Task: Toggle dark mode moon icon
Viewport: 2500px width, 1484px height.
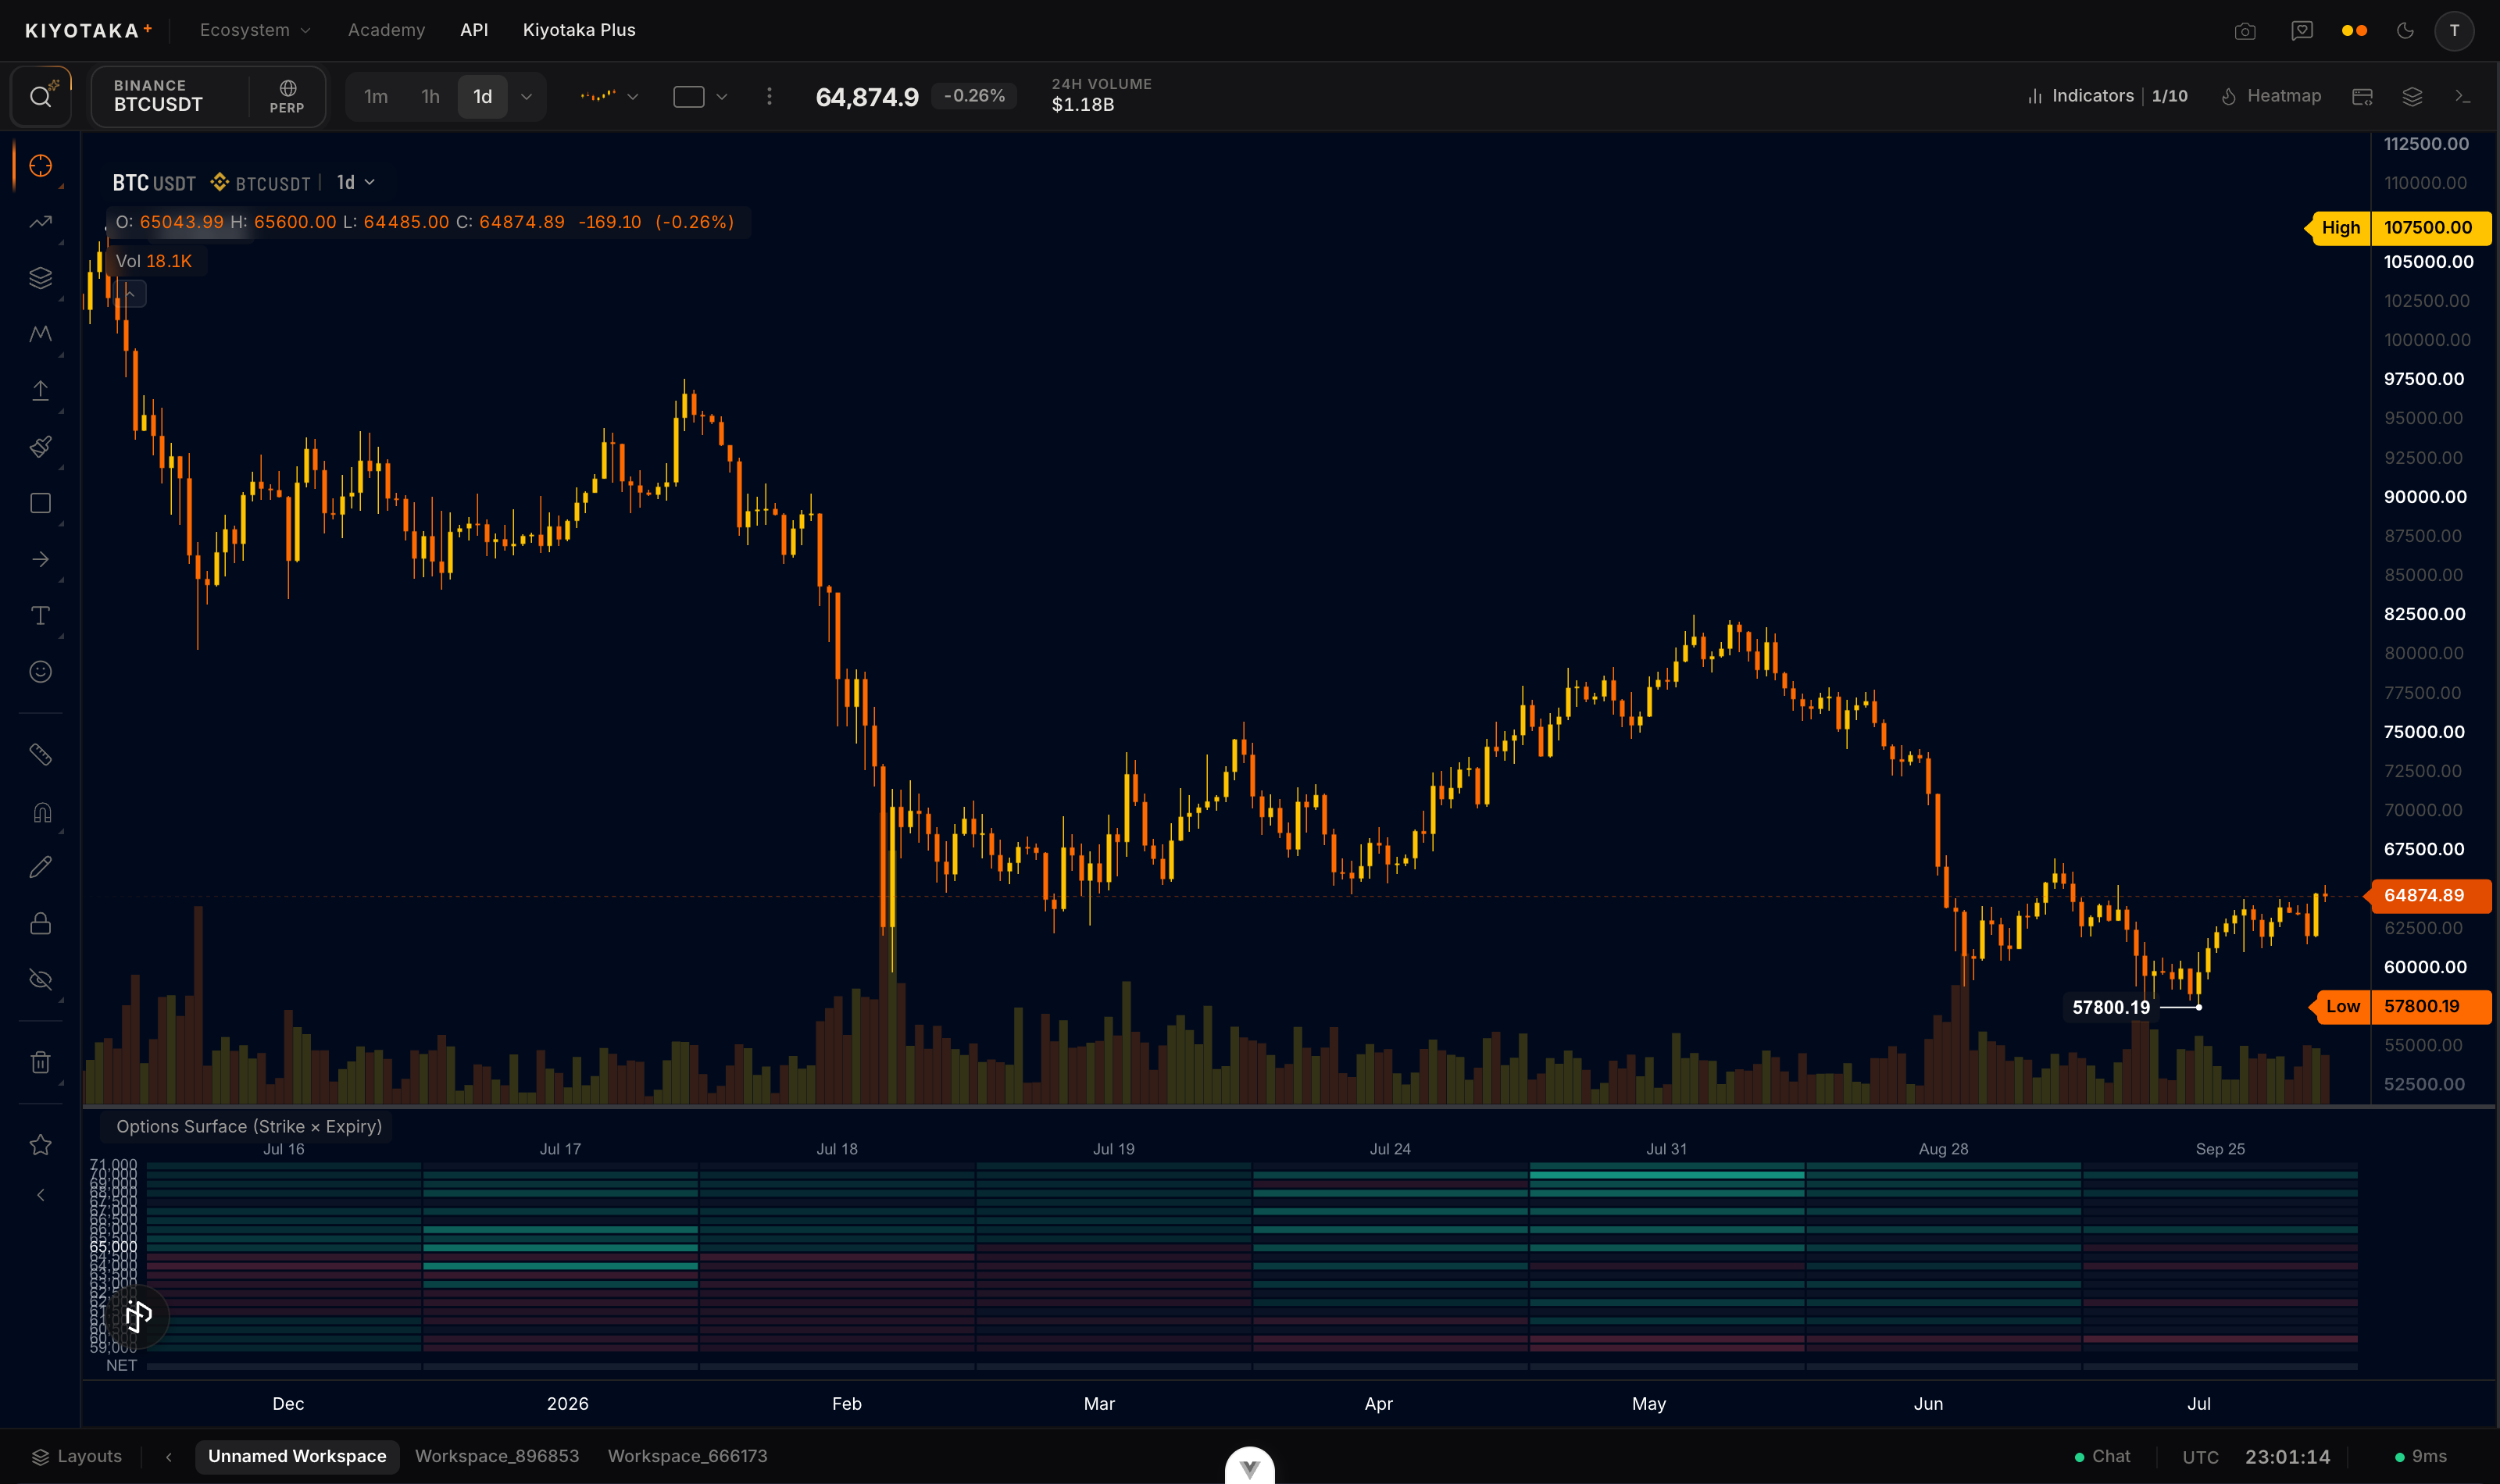Action: (2405, 31)
